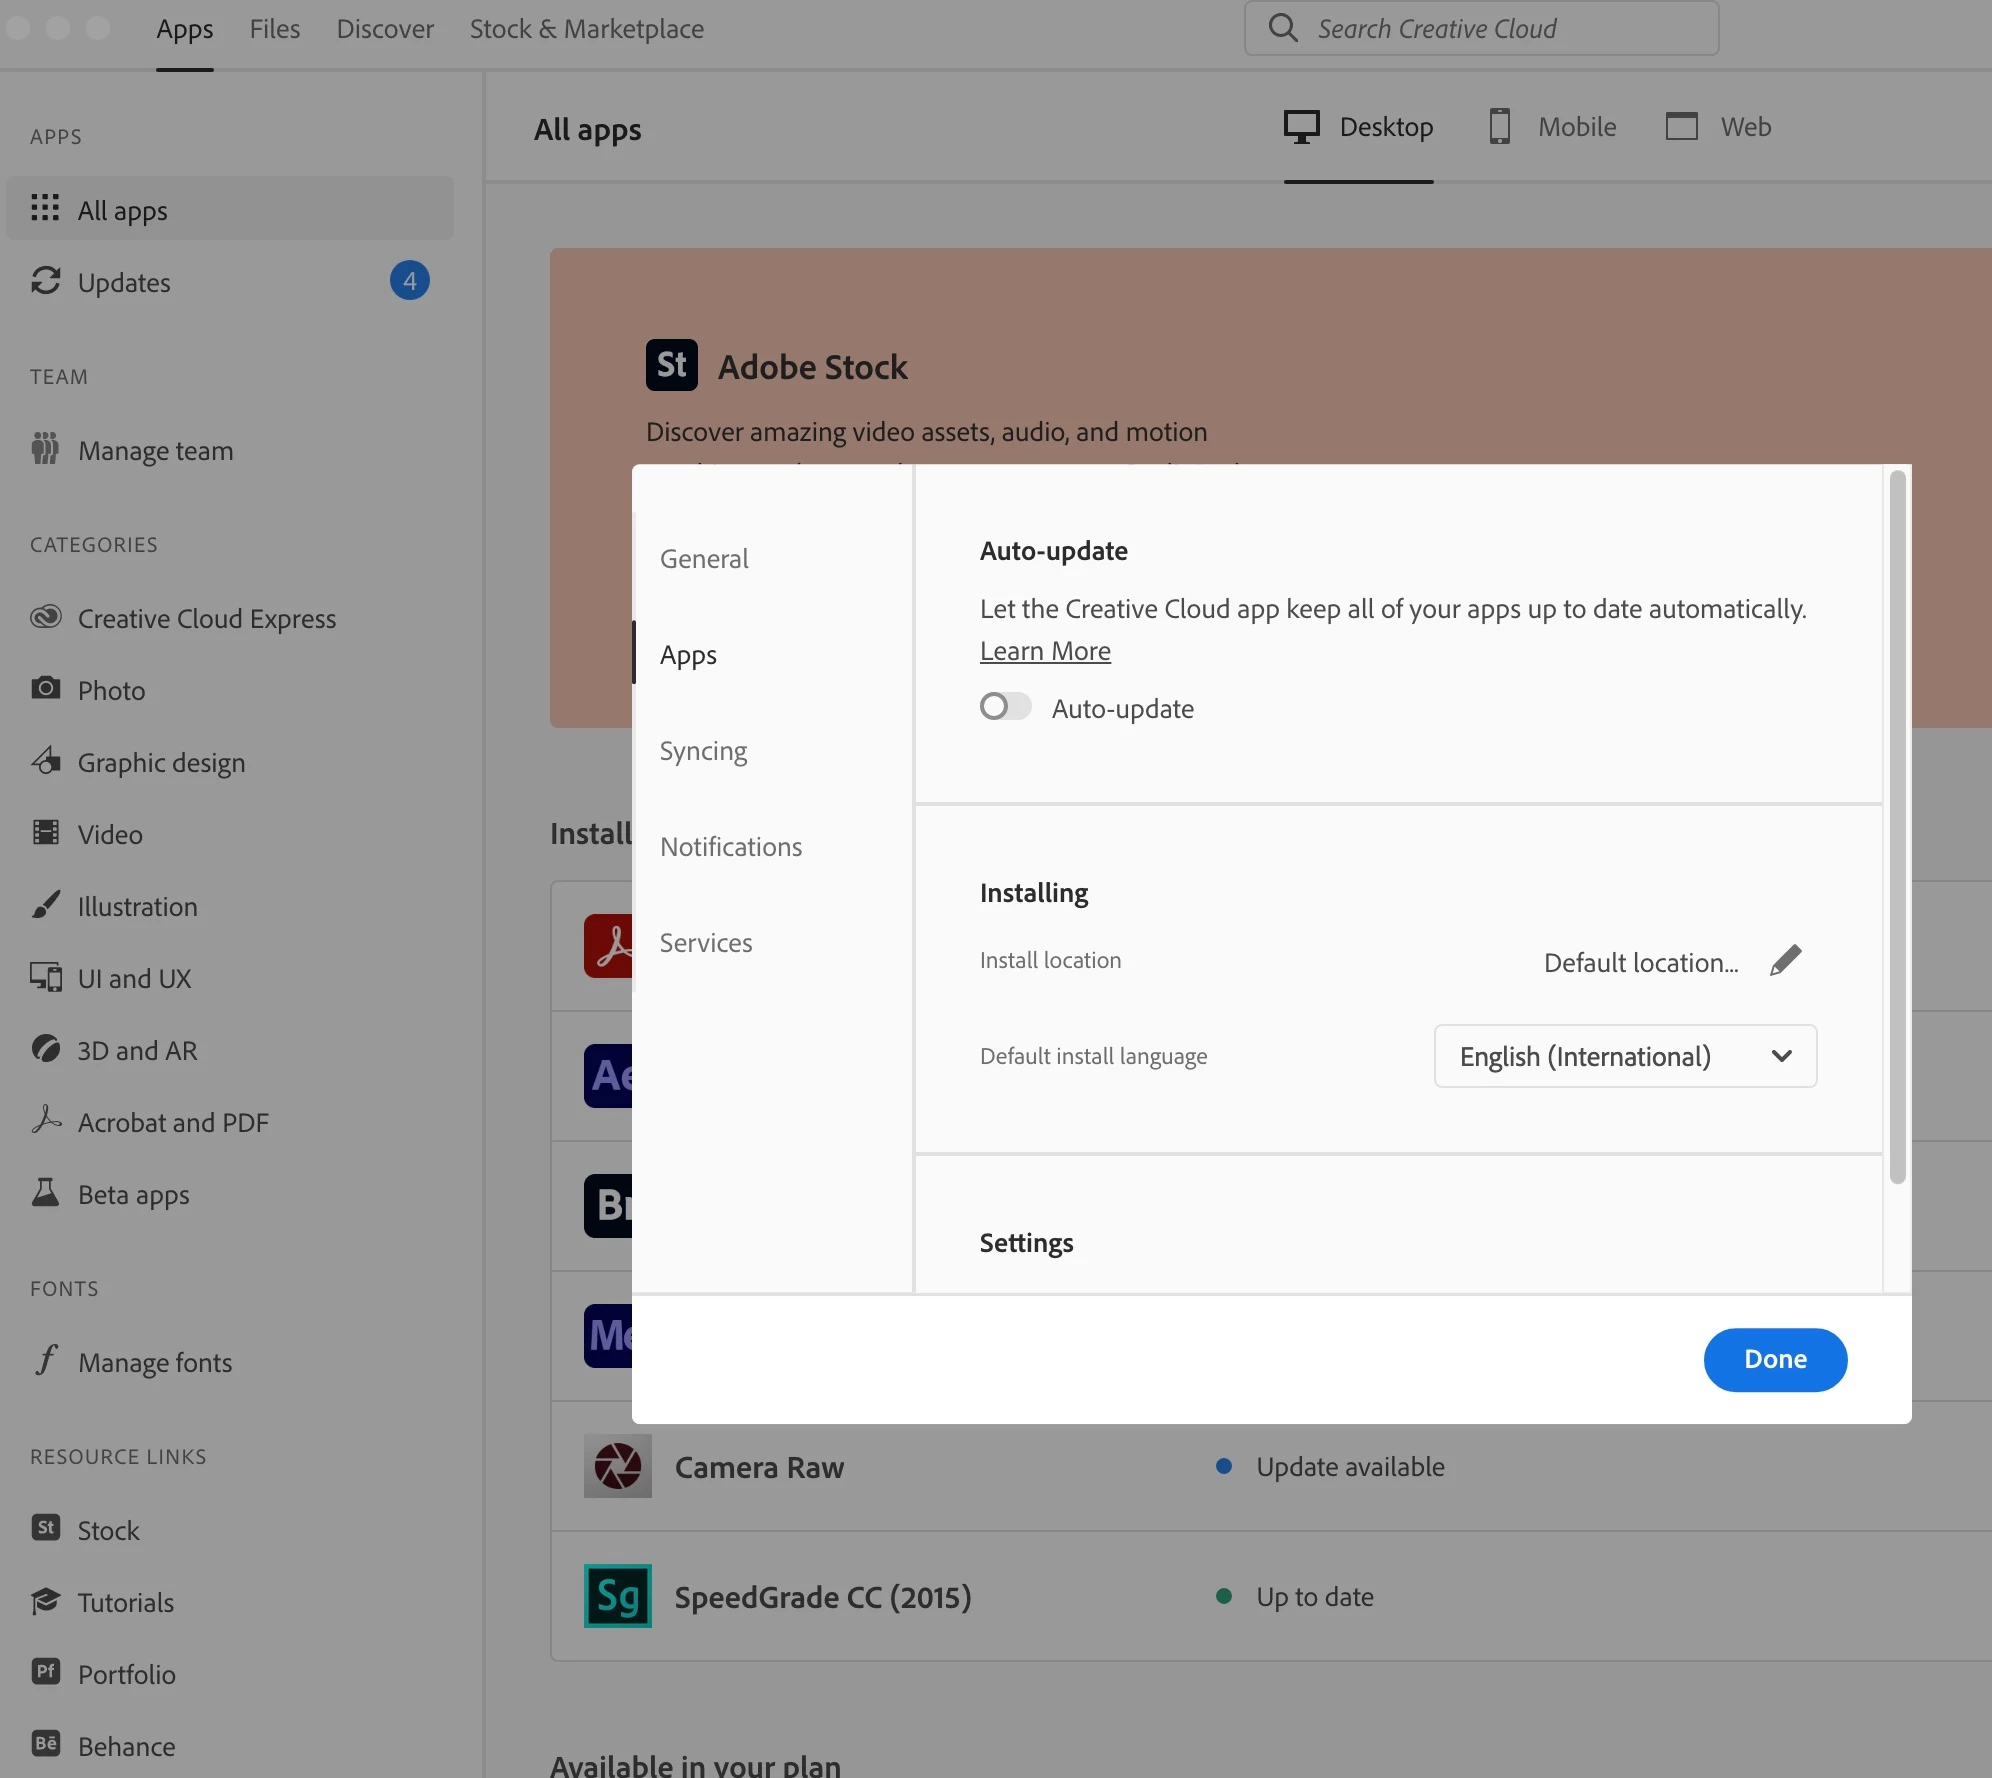
Task: Click the Camera Raw app icon
Action: click(617, 1466)
